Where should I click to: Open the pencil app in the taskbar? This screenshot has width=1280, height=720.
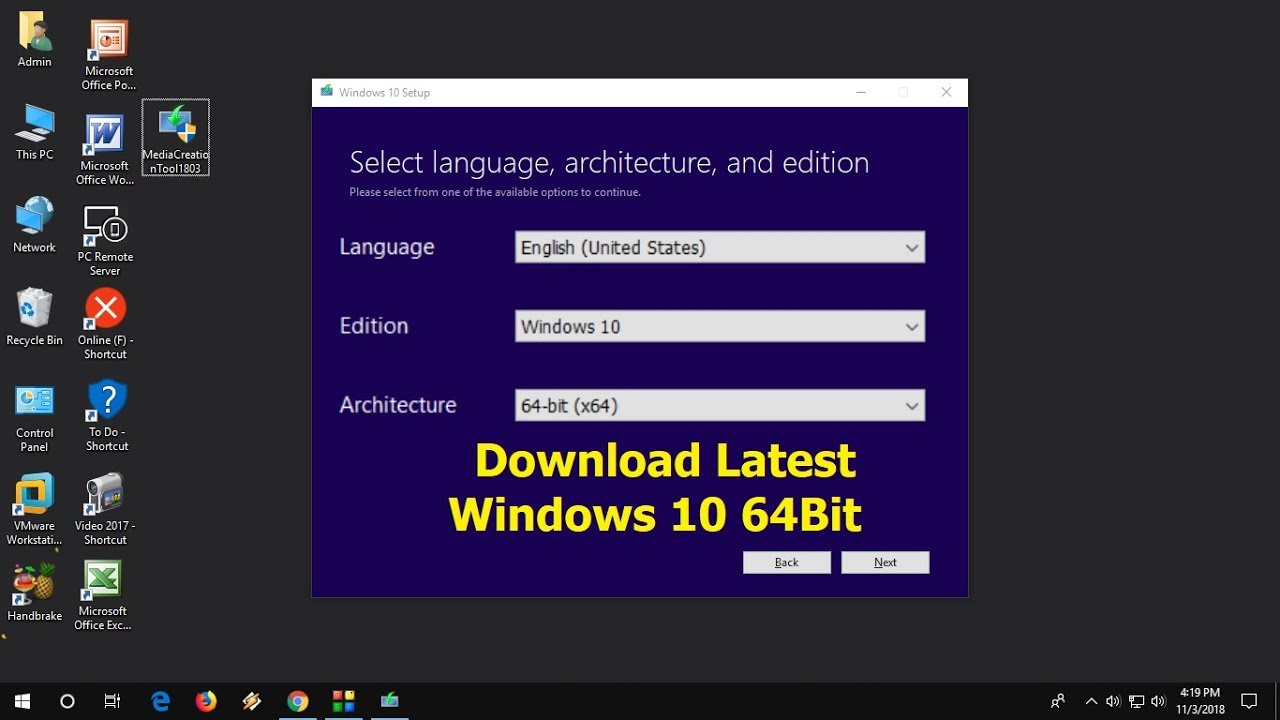(x=252, y=701)
